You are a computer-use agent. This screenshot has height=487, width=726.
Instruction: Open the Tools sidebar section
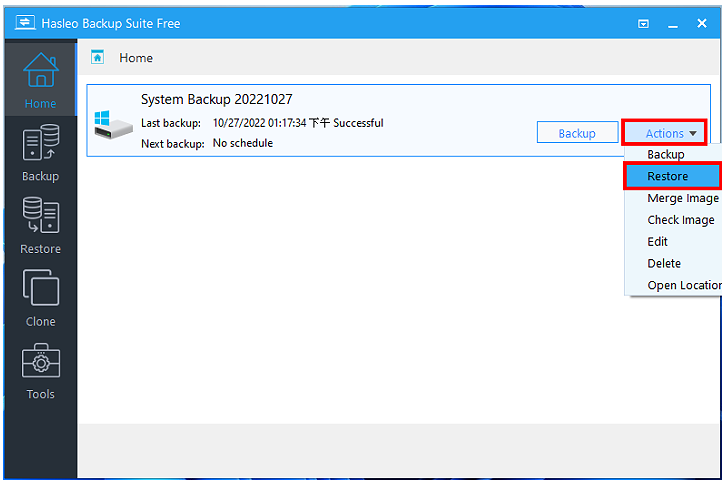pyautogui.click(x=41, y=371)
